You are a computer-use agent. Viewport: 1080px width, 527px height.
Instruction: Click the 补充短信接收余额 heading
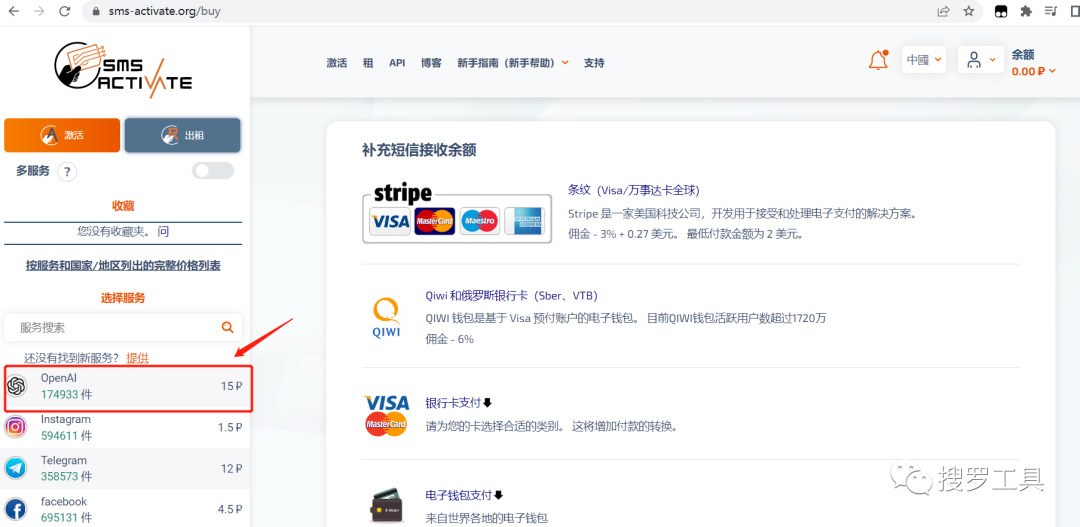click(x=419, y=149)
